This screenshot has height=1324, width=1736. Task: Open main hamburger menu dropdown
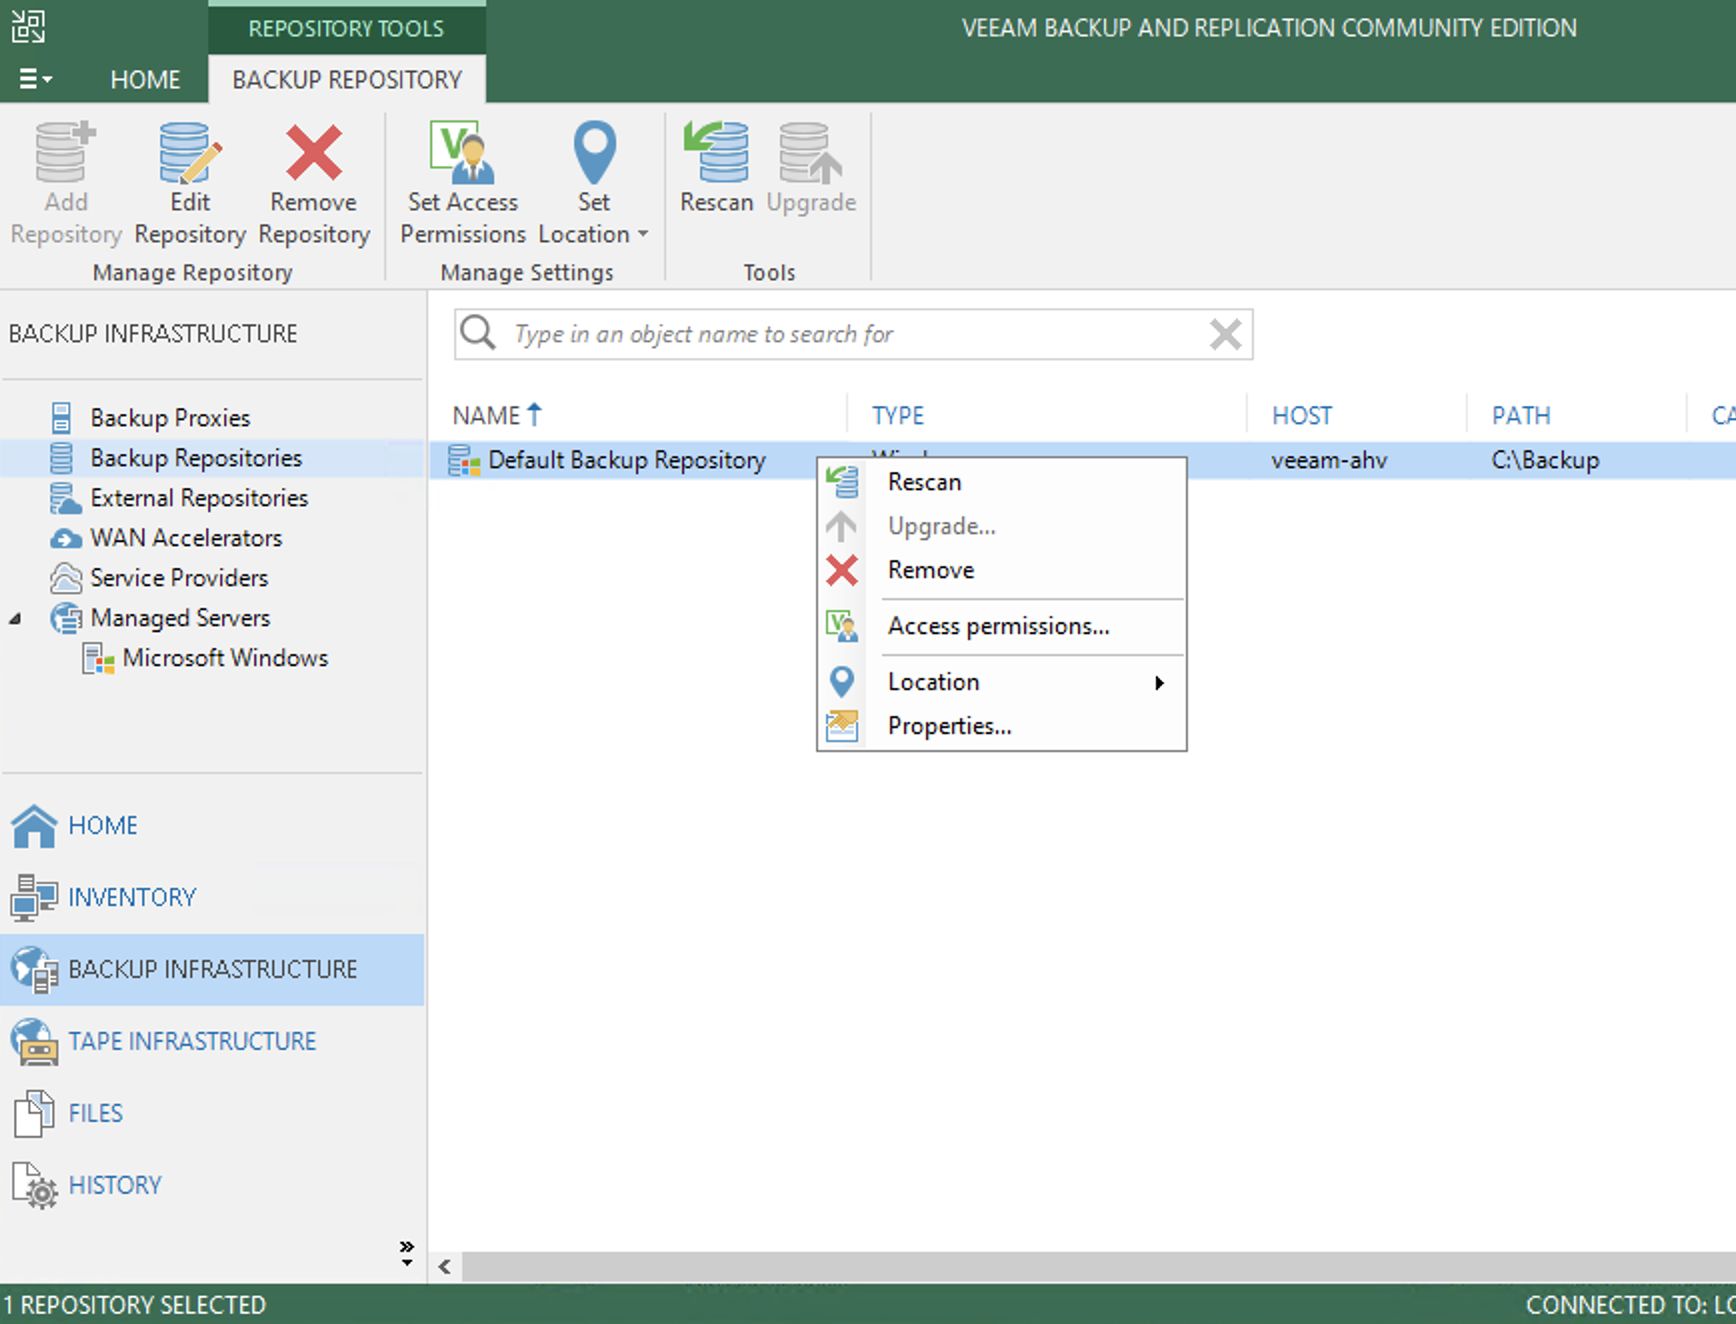point(36,79)
